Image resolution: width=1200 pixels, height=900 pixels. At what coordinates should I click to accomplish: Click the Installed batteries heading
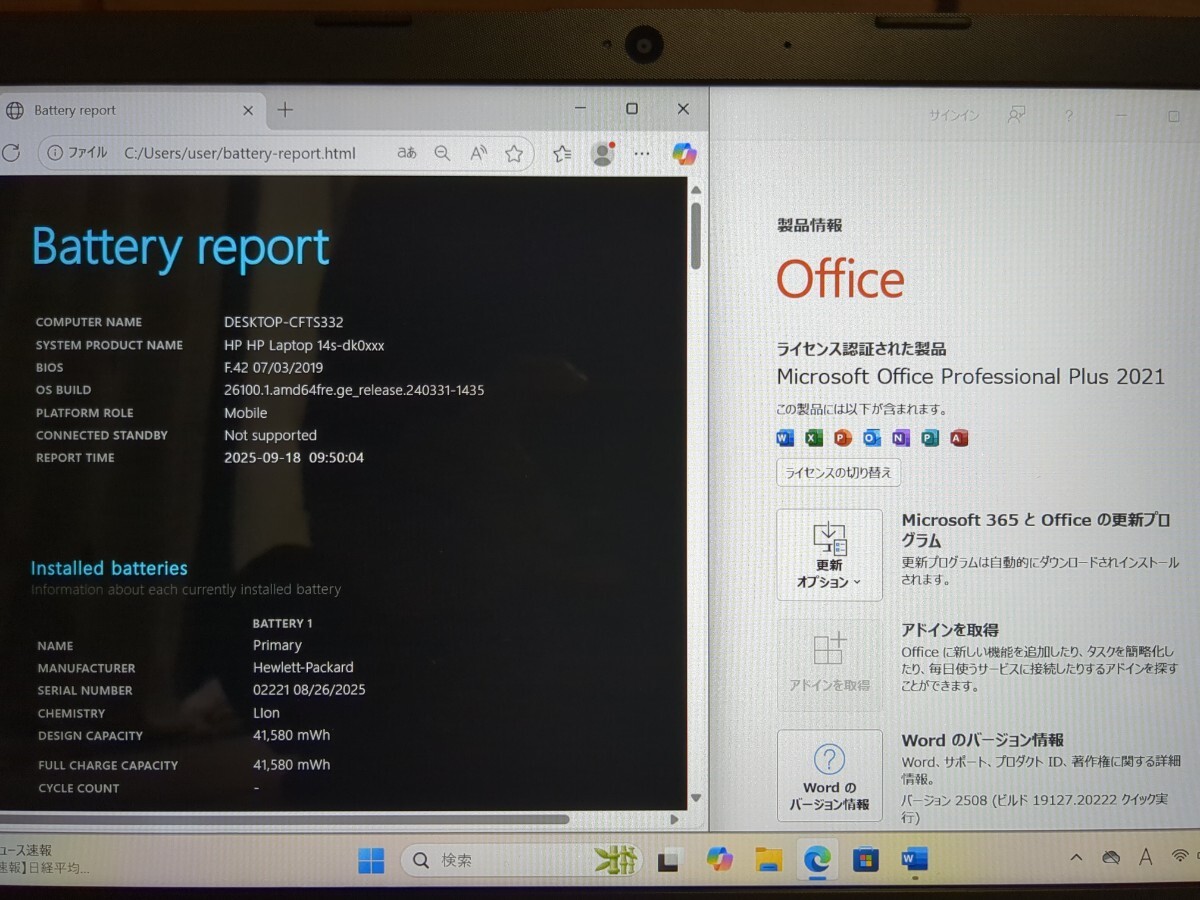point(109,568)
